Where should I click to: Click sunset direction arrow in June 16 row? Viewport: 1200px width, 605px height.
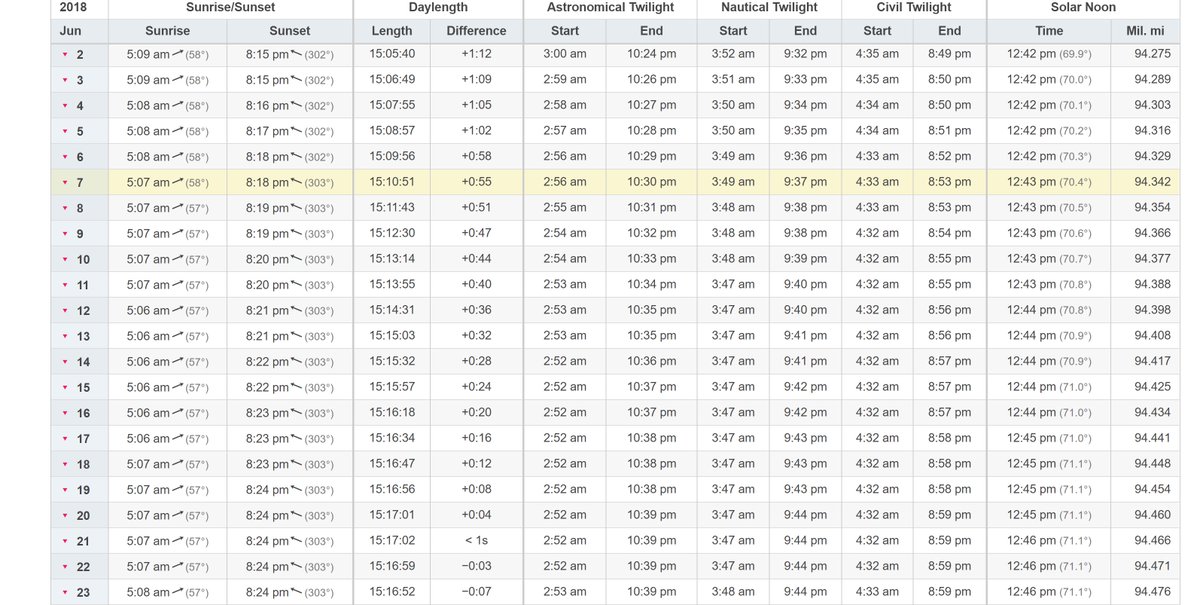coord(297,412)
